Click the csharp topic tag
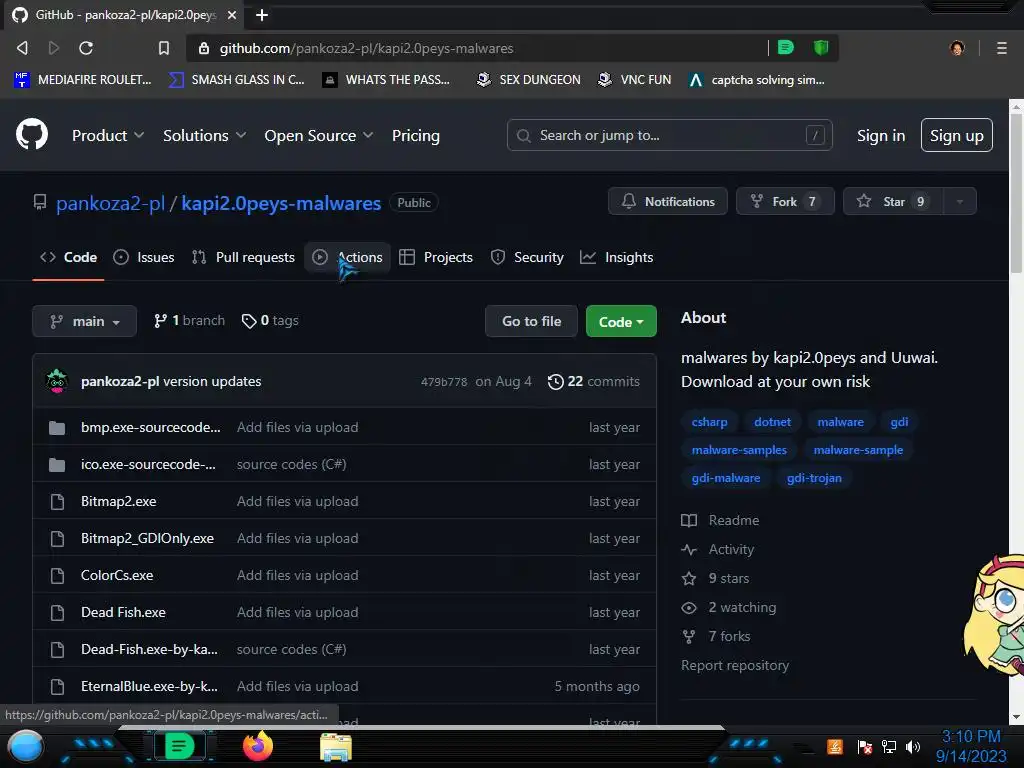 [x=709, y=422]
